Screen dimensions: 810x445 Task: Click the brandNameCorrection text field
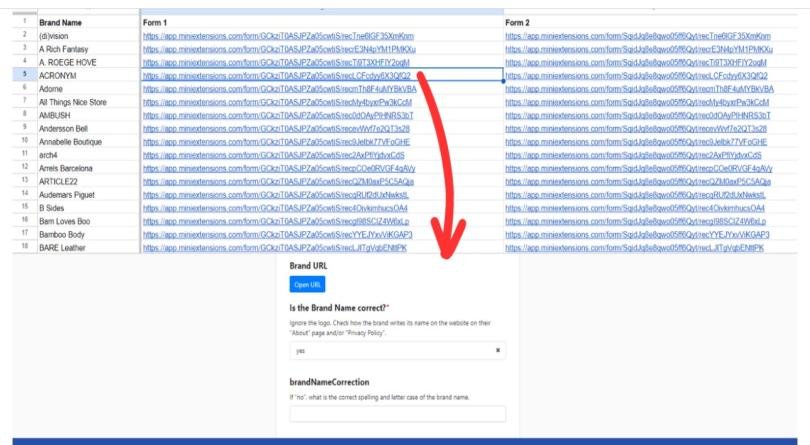pos(397,414)
